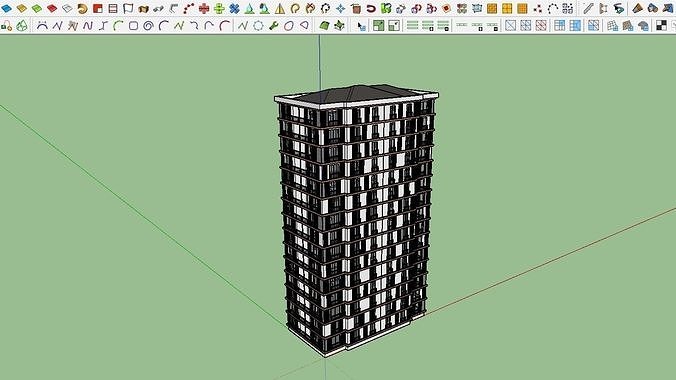This screenshot has width=676, height=380.
Task: Click the yellow circular arrow icon
Action: point(295,8)
